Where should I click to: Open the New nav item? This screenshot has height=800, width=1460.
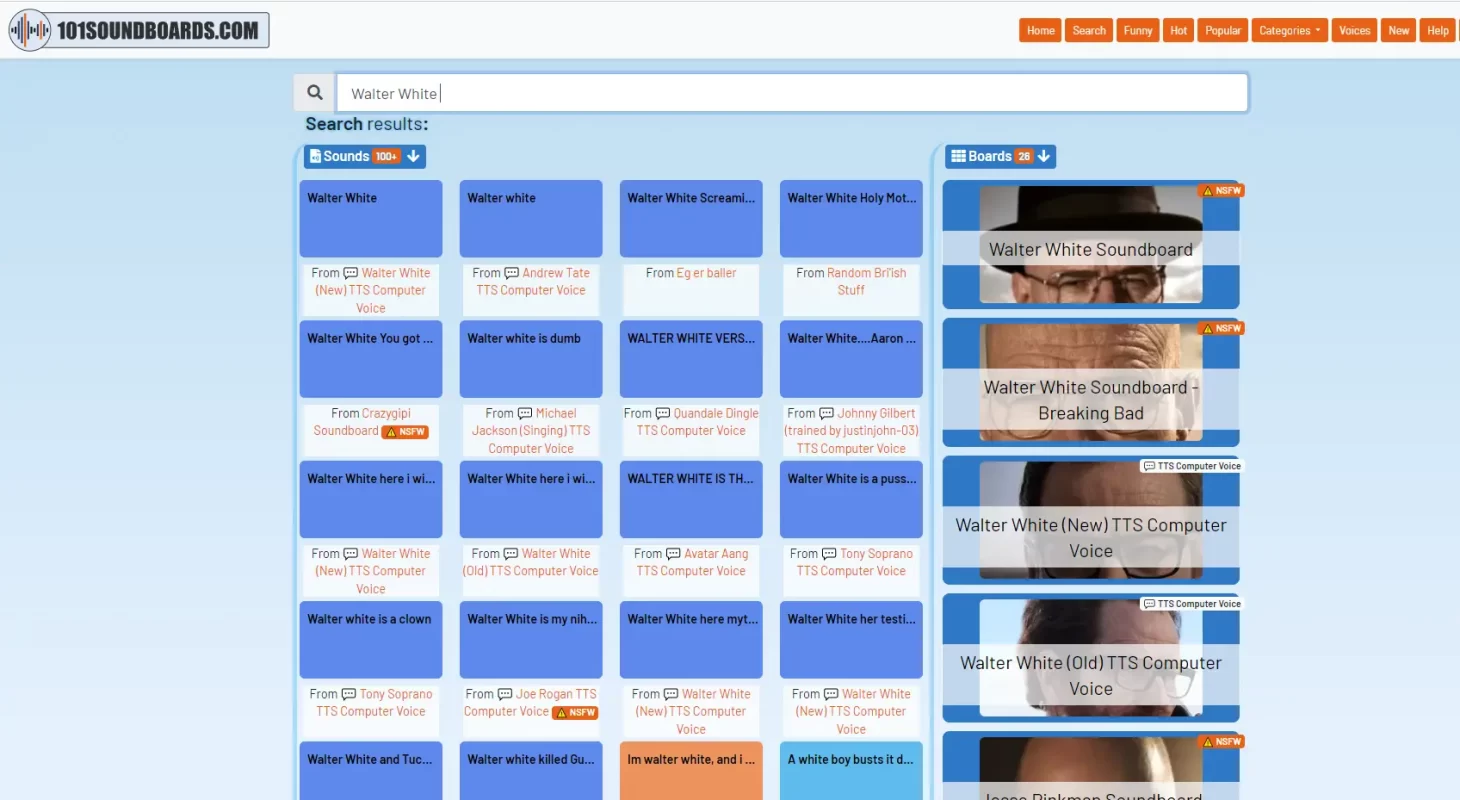pos(1399,30)
